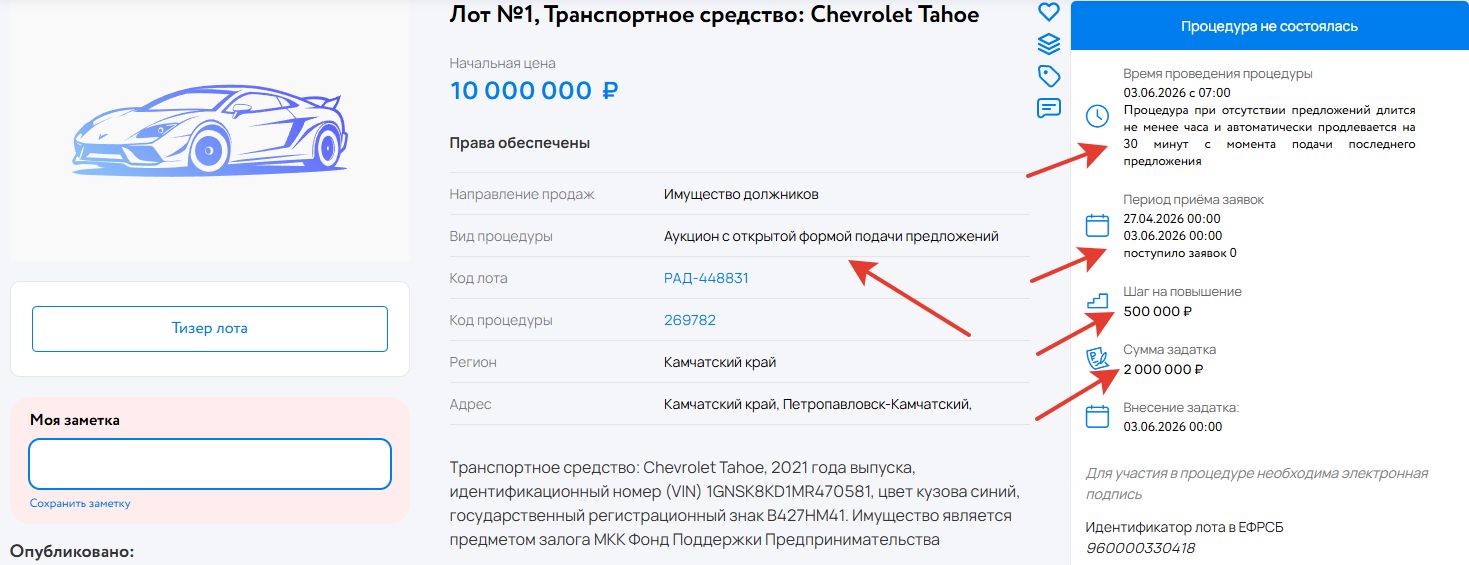Viewport: 1469px width, 565px height.
Task: Open procedure code 269782 link
Action: 690,320
